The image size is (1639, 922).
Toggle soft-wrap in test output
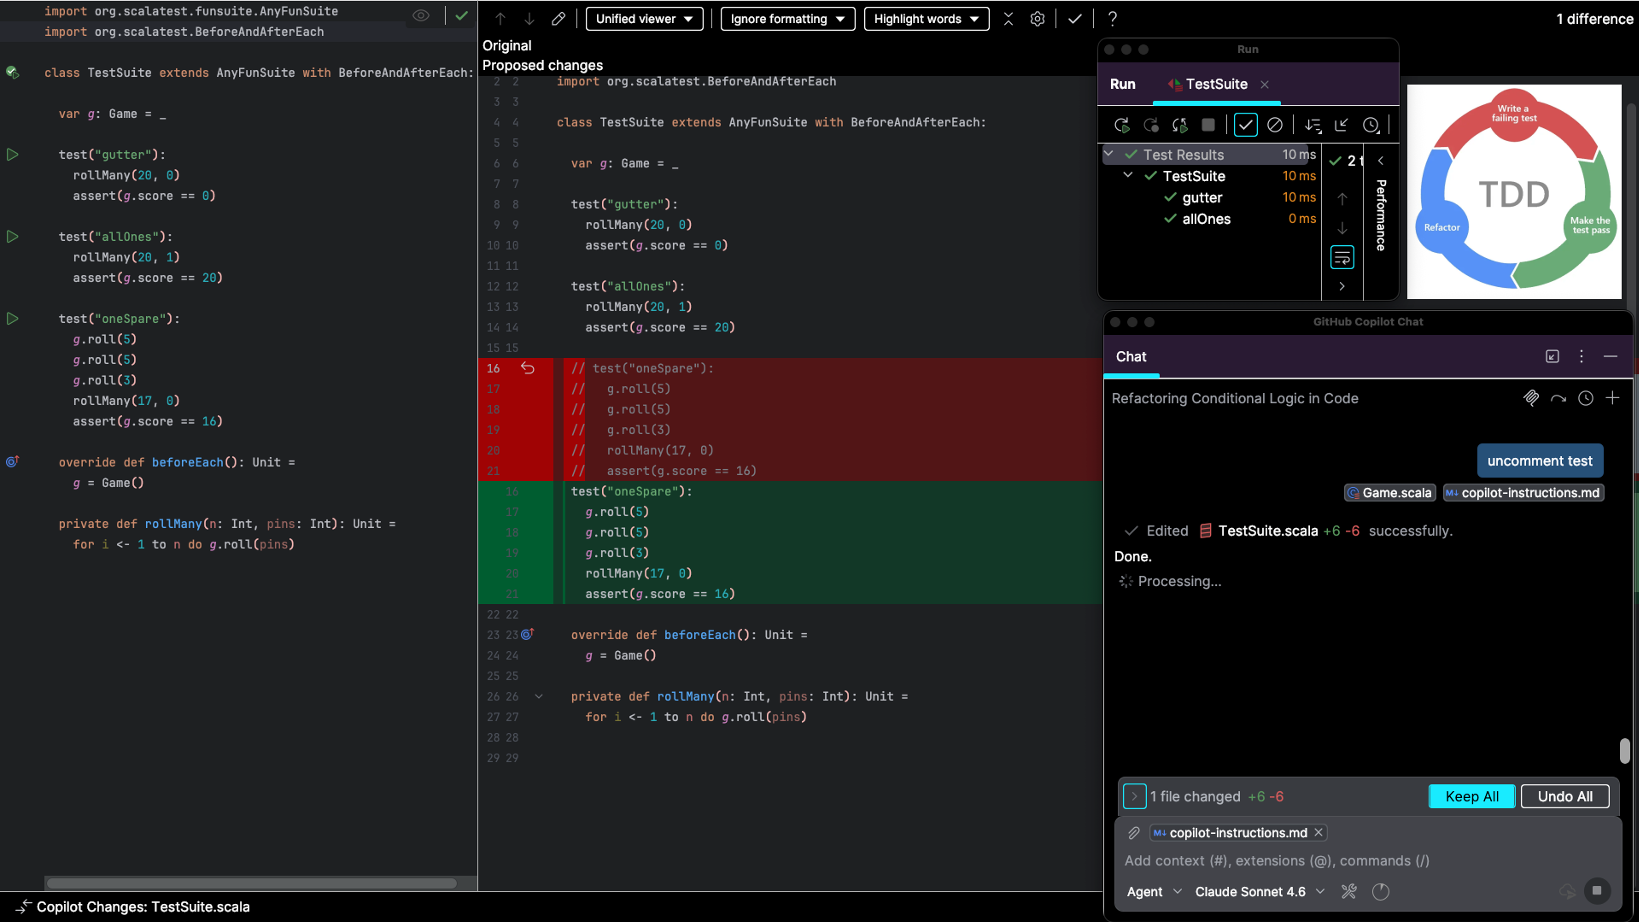[x=1342, y=258]
